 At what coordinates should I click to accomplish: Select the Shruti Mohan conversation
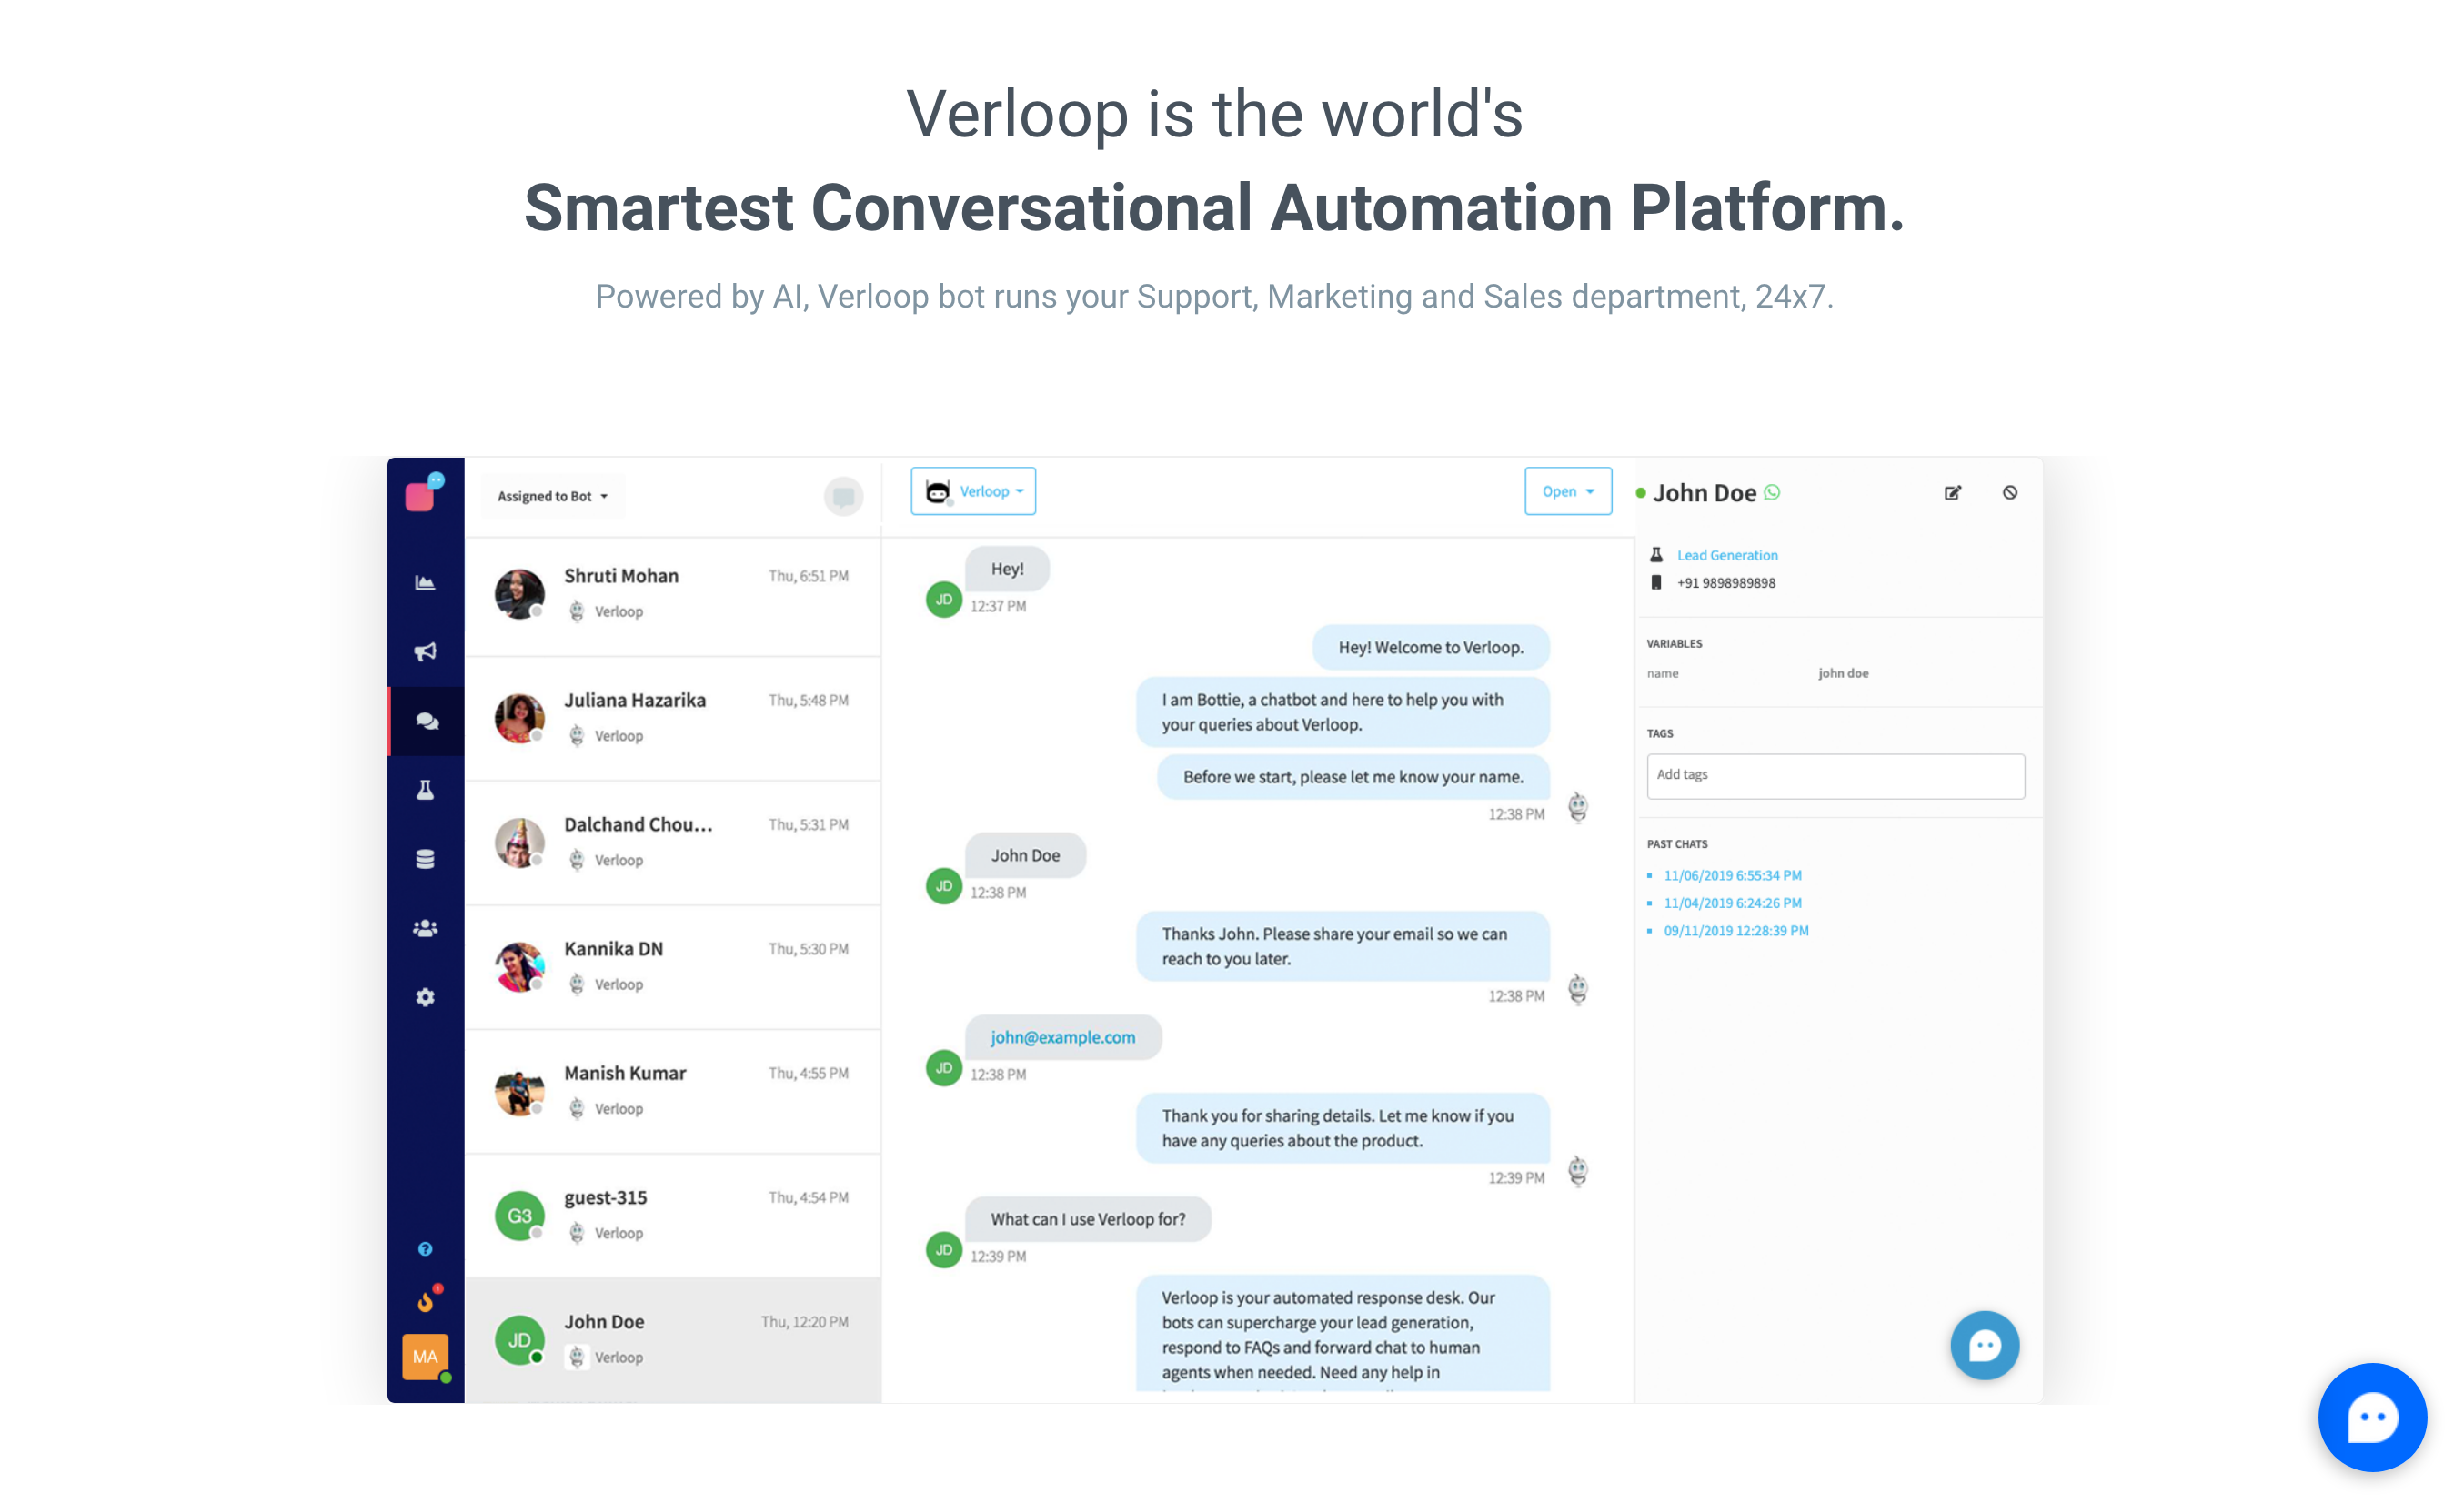(674, 596)
